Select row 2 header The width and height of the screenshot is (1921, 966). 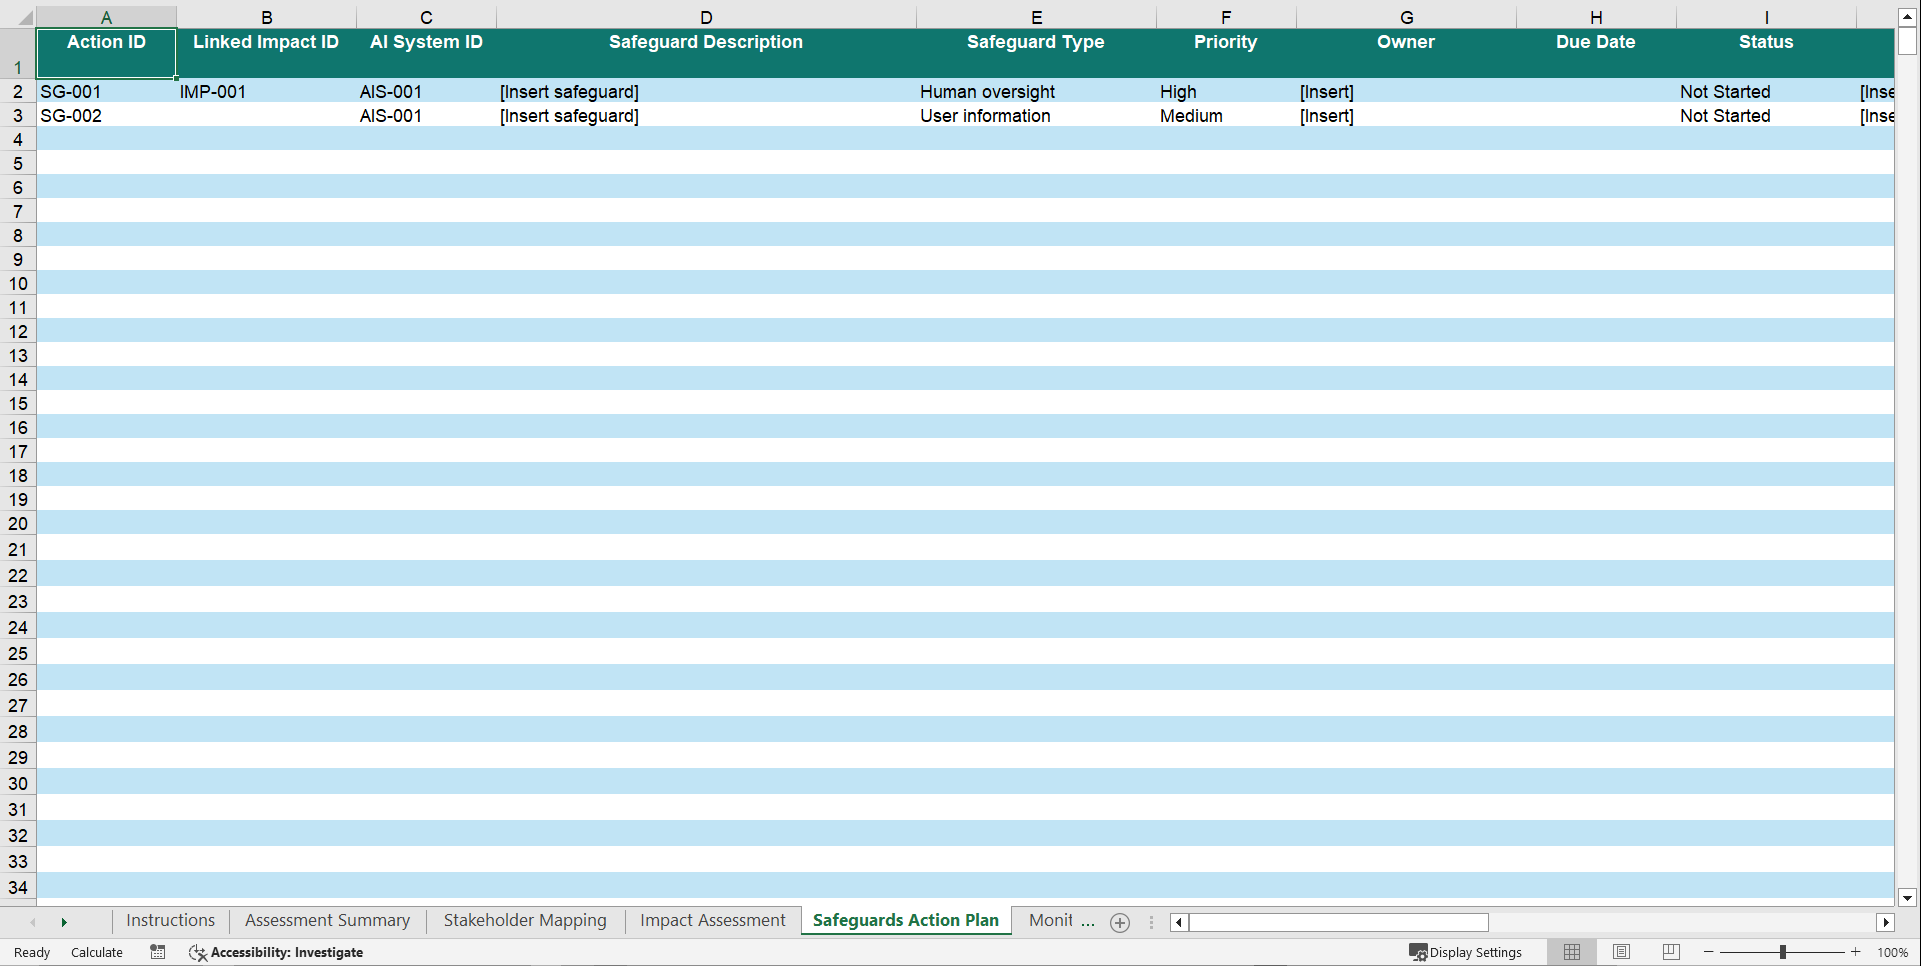pyautogui.click(x=18, y=91)
